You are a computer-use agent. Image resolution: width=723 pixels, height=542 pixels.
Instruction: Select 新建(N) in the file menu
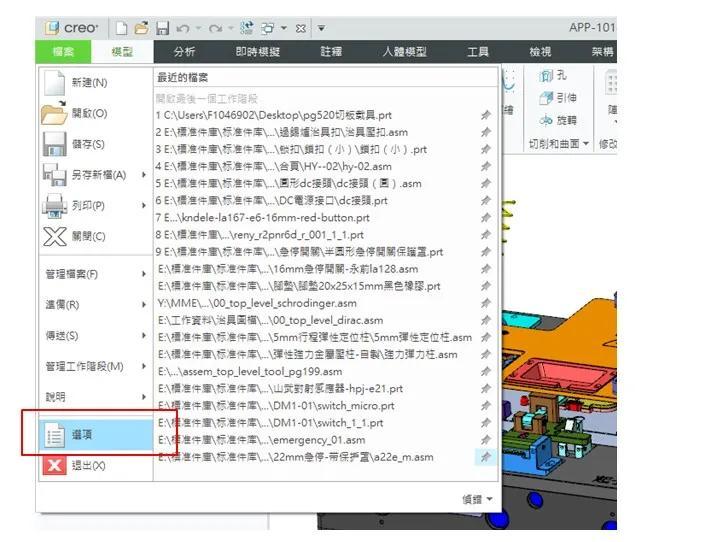point(95,83)
